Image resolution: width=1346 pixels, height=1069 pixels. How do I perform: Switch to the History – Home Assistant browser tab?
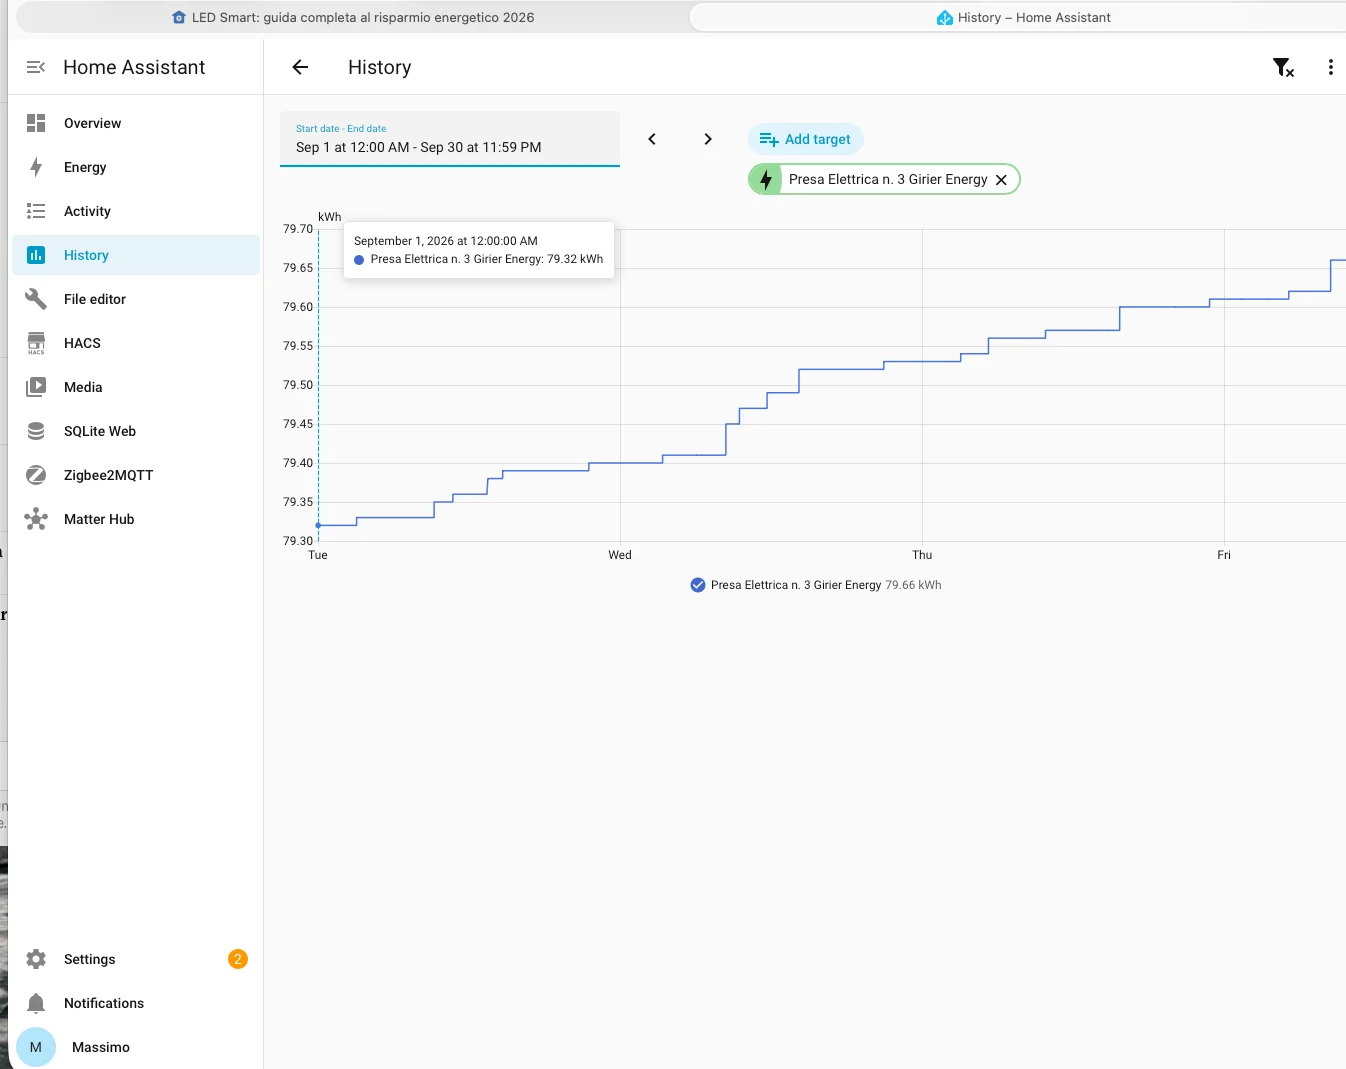(1020, 17)
